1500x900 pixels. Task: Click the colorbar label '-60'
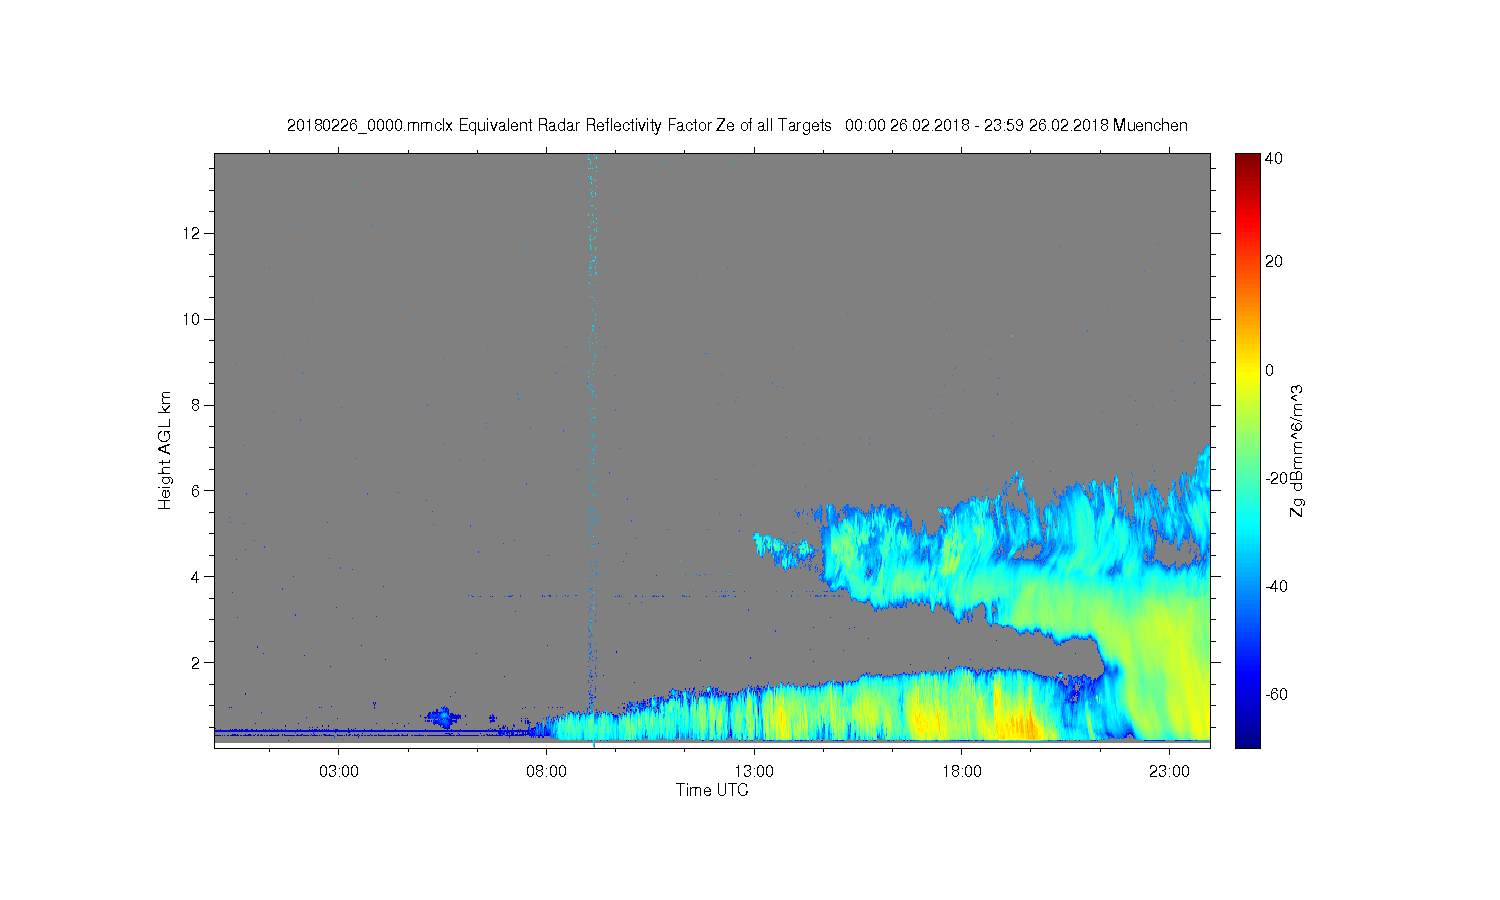click(1277, 695)
